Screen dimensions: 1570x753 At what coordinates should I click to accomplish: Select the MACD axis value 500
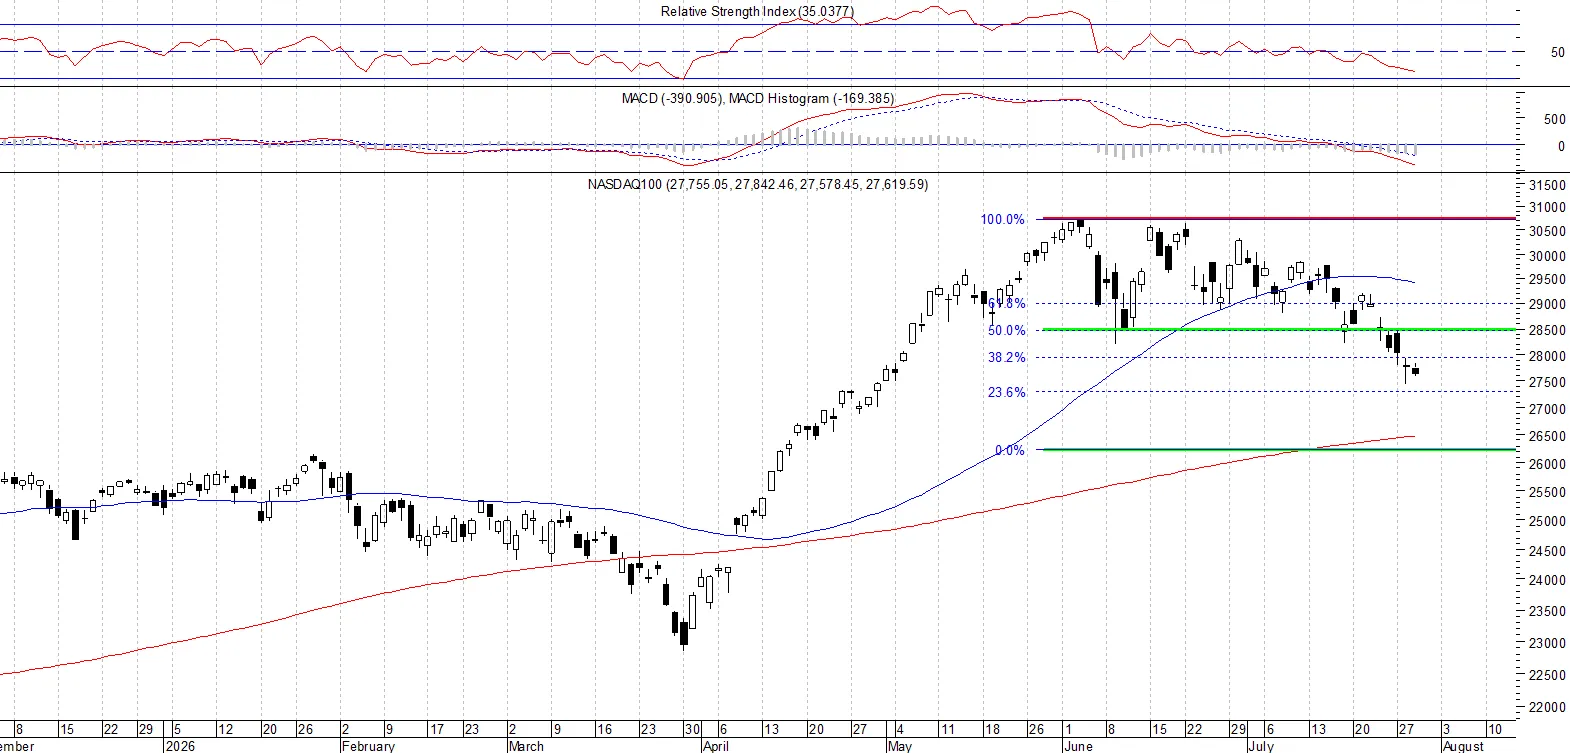[x=1554, y=119]
